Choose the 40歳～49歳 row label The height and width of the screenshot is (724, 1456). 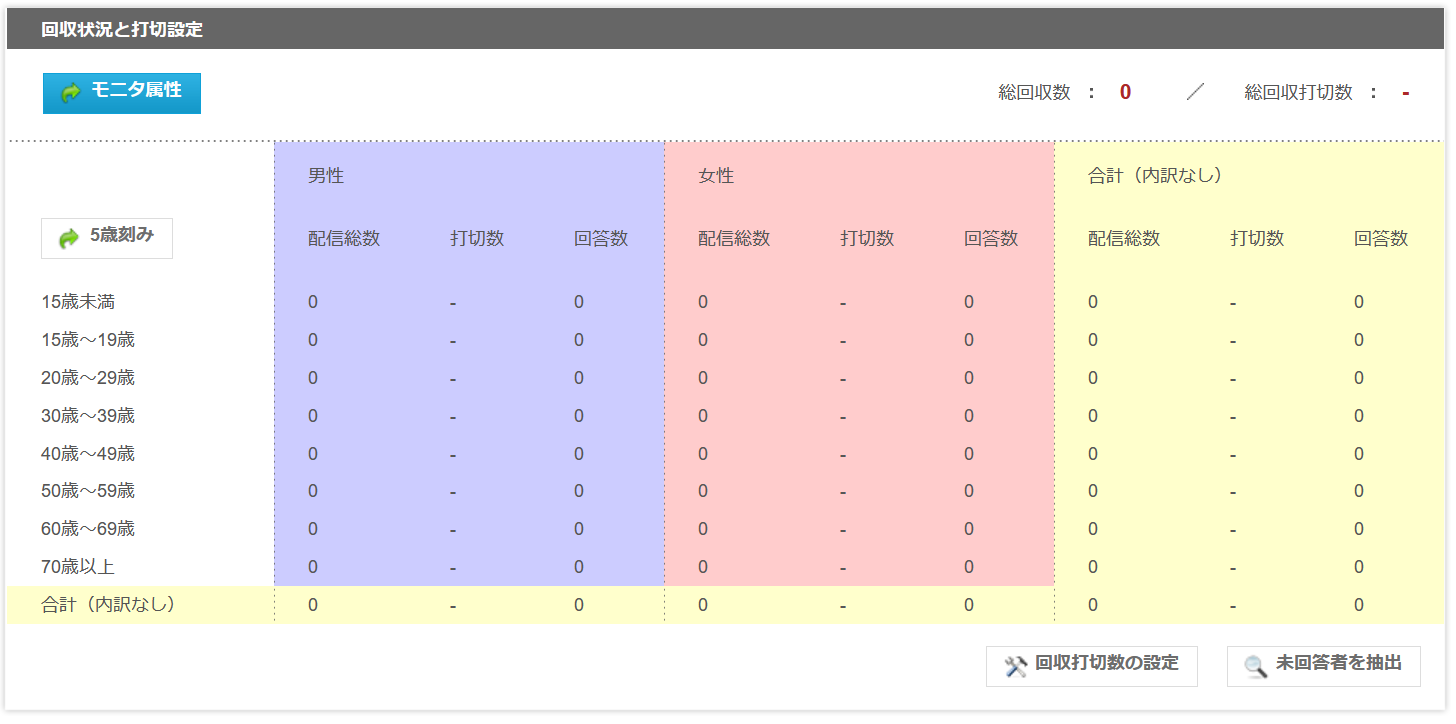click(88, 454)
